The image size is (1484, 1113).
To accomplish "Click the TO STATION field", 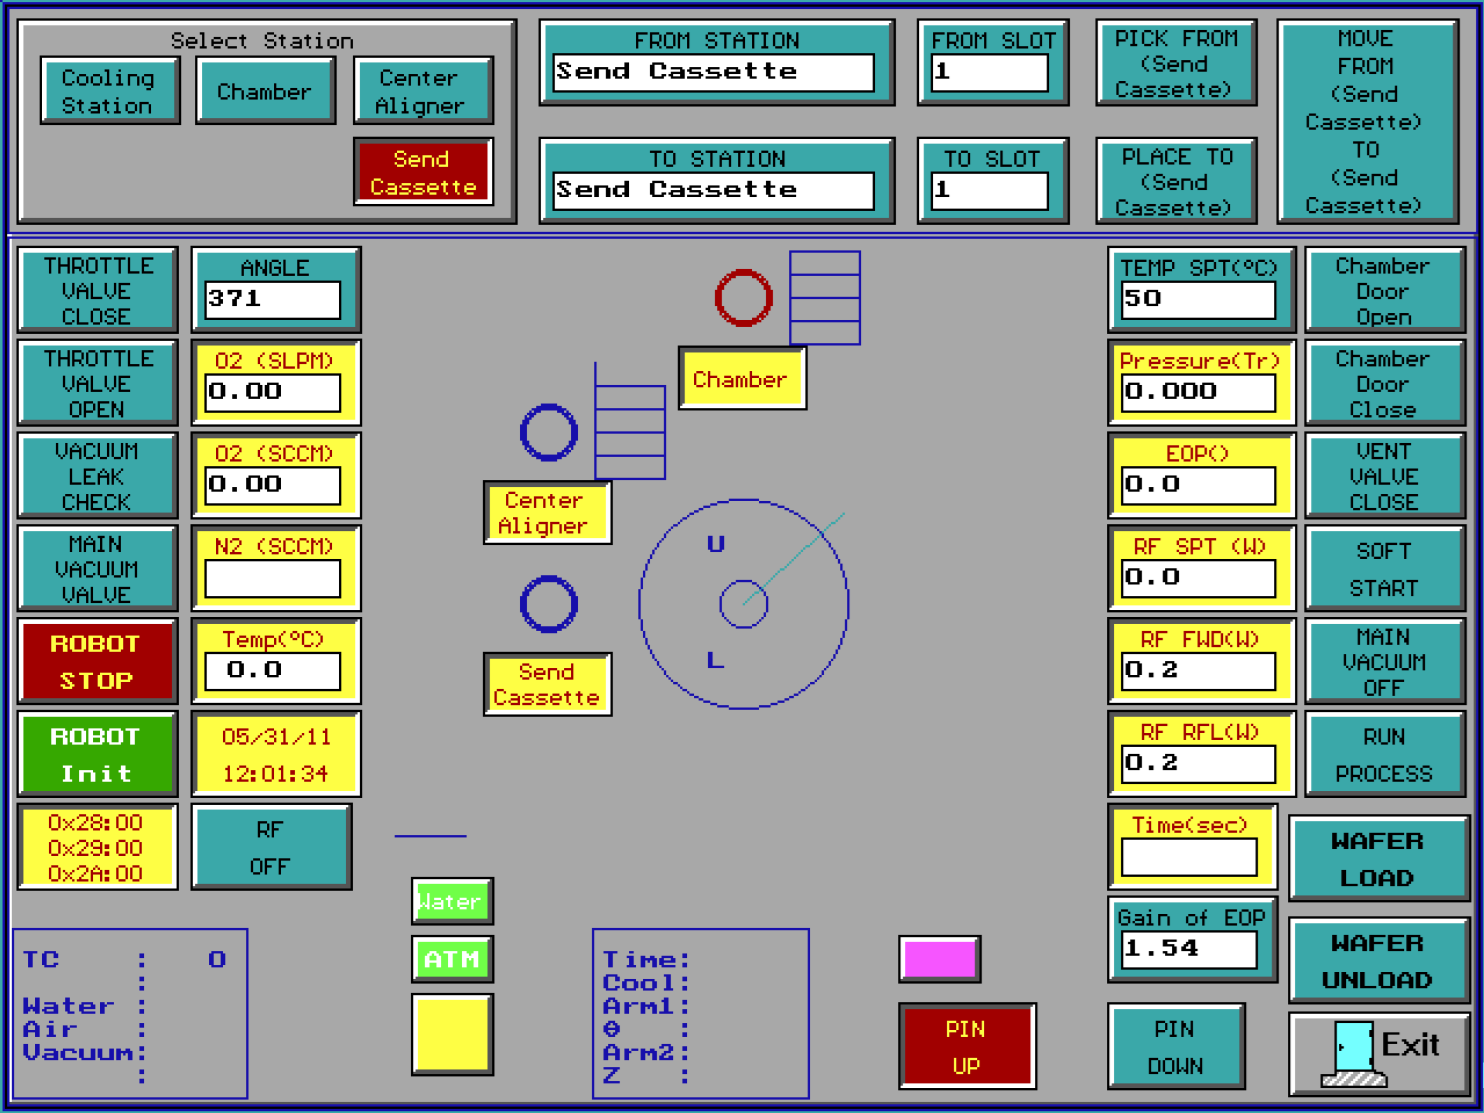I will coord(713,190).
